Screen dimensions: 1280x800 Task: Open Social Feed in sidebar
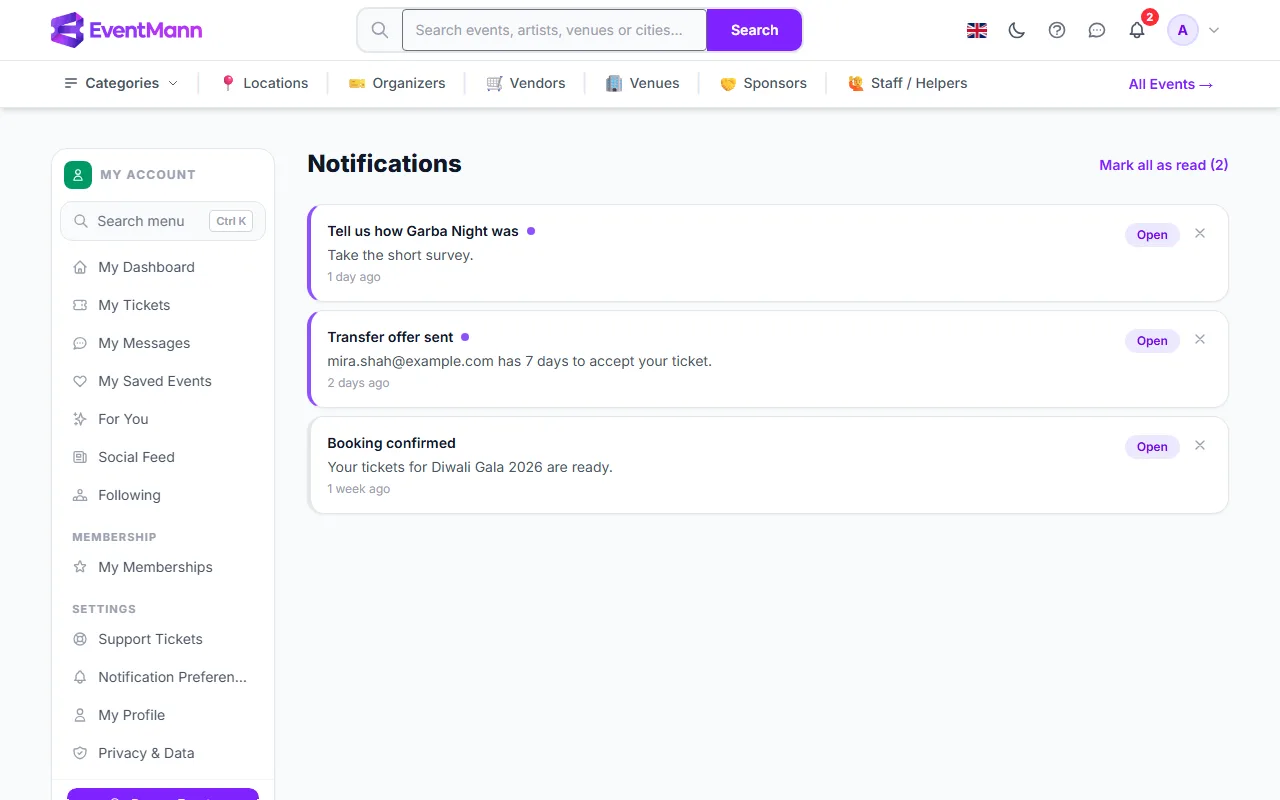[x=163, y=457]
